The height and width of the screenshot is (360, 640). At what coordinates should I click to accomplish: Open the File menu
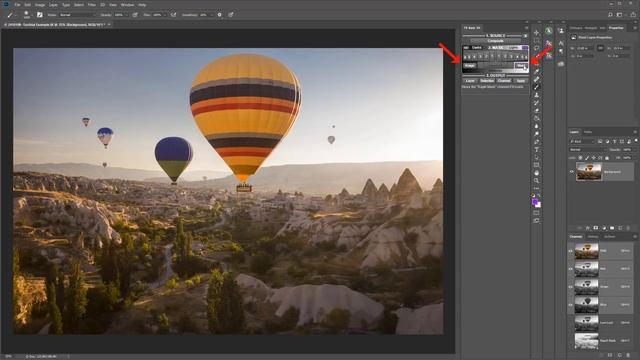point(17,4)
